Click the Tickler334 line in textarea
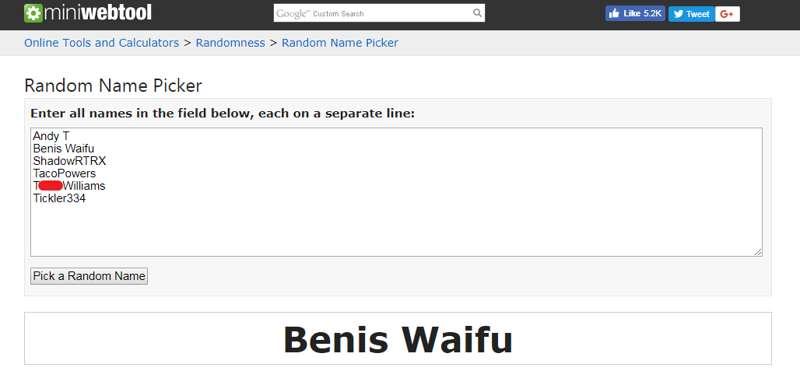 pyautogui.click(x=59, y=198)
